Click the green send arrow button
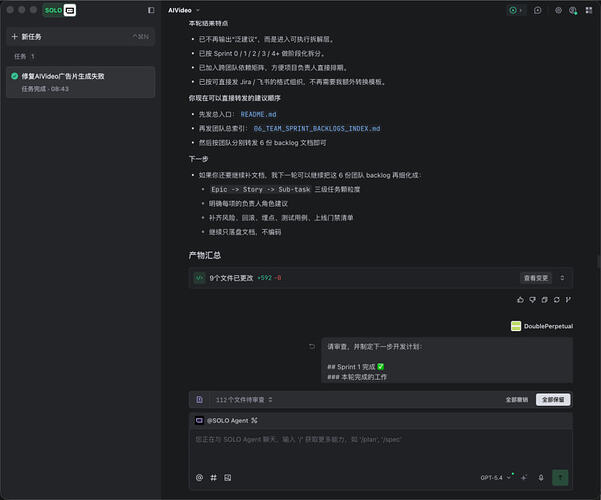 pos(560,478)
